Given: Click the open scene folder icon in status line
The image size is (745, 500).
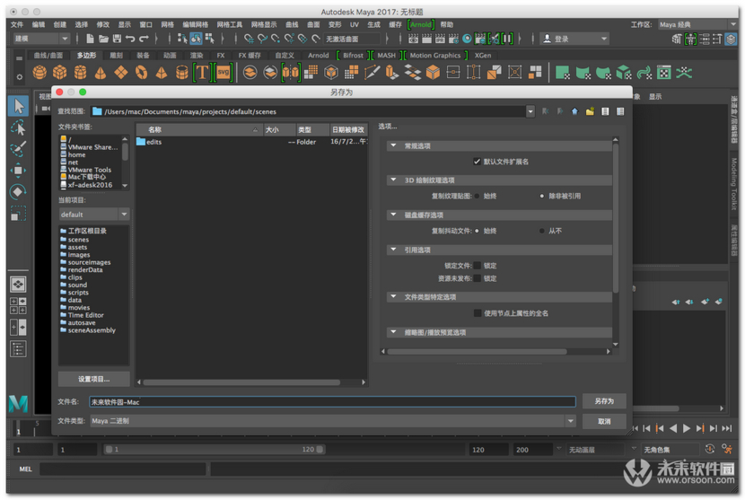Looking at the screenshot, I should [x=104, y=38].
